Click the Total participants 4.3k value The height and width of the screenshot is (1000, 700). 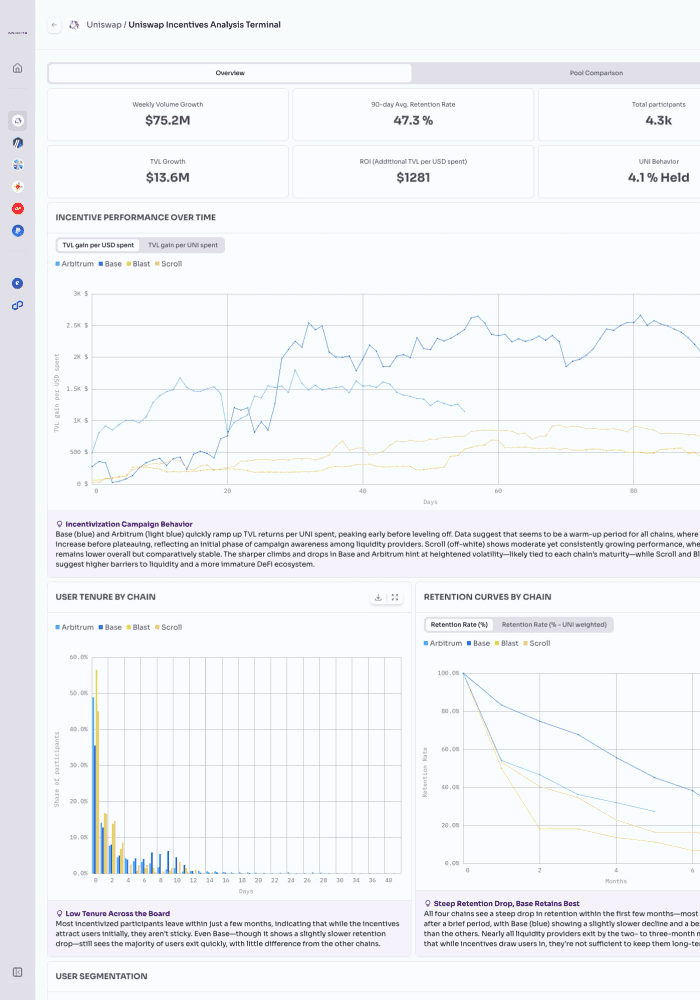tap(659, 121)
